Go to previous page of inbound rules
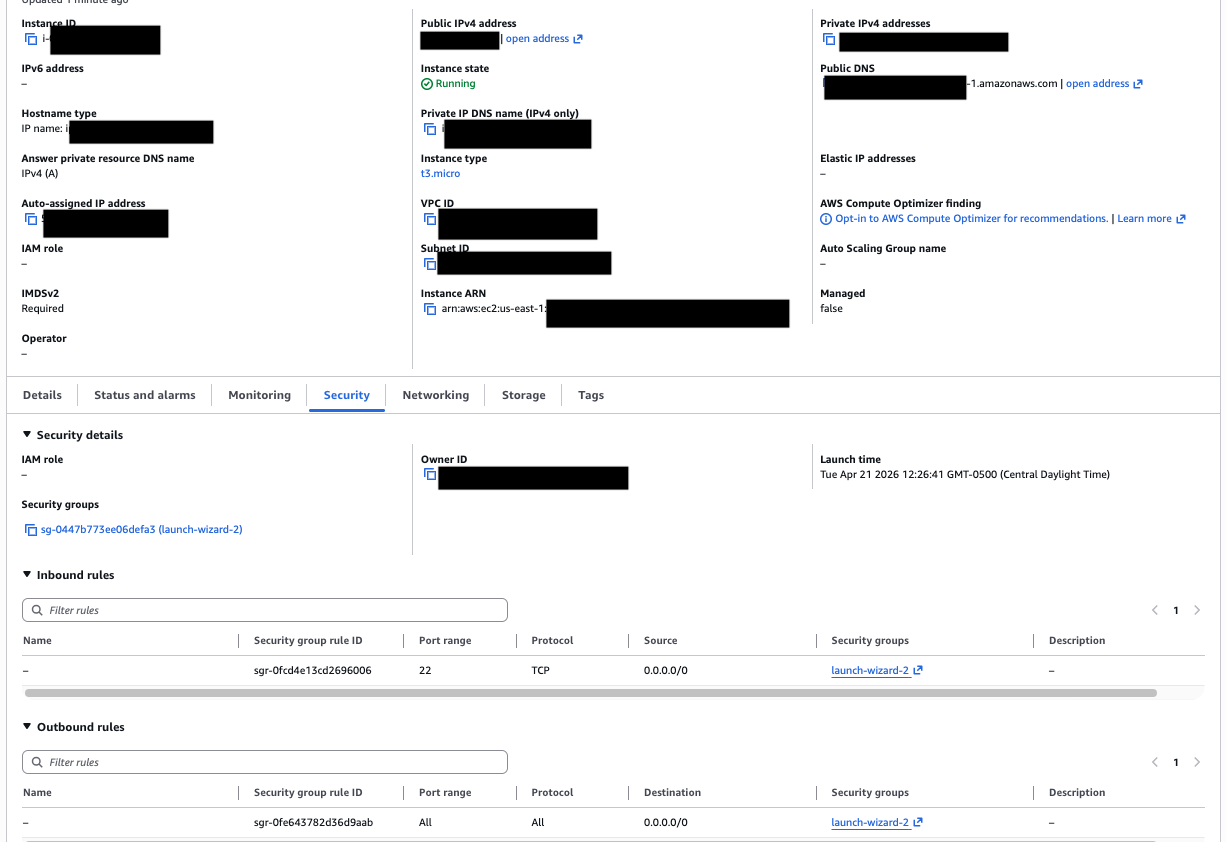Image resolution: width=1226 pixels, height=842 pixels. click(1155, 610)
